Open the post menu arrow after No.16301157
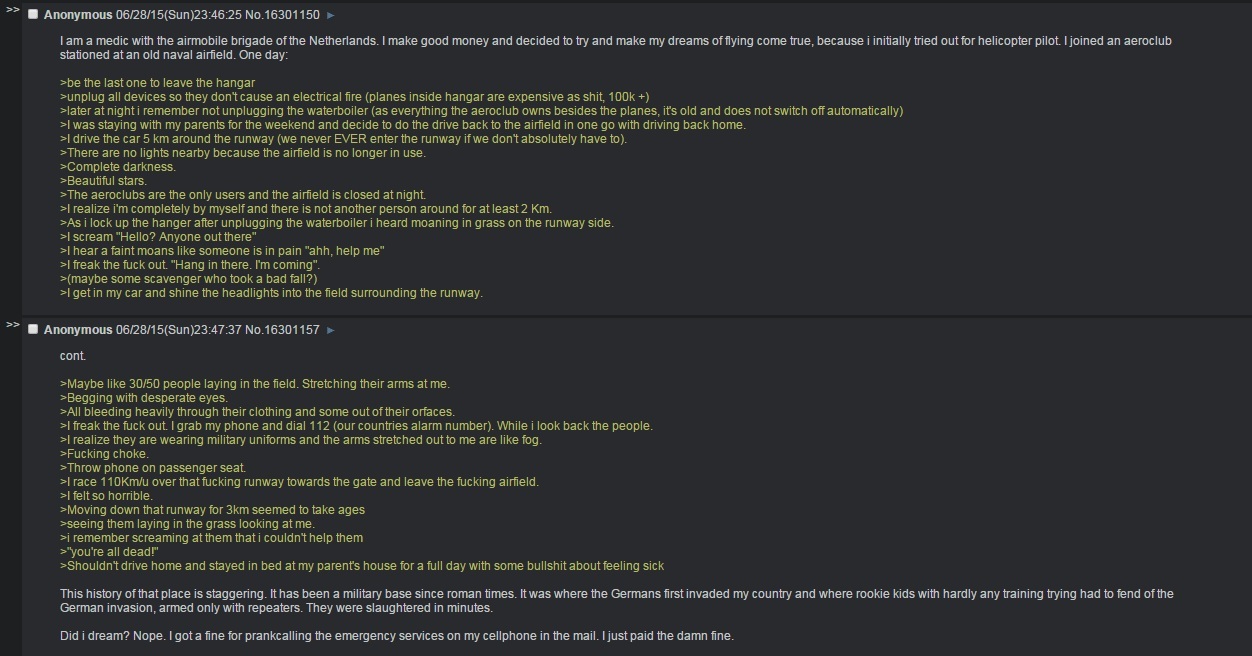The image size is (1252, 656). click(331, 330)
